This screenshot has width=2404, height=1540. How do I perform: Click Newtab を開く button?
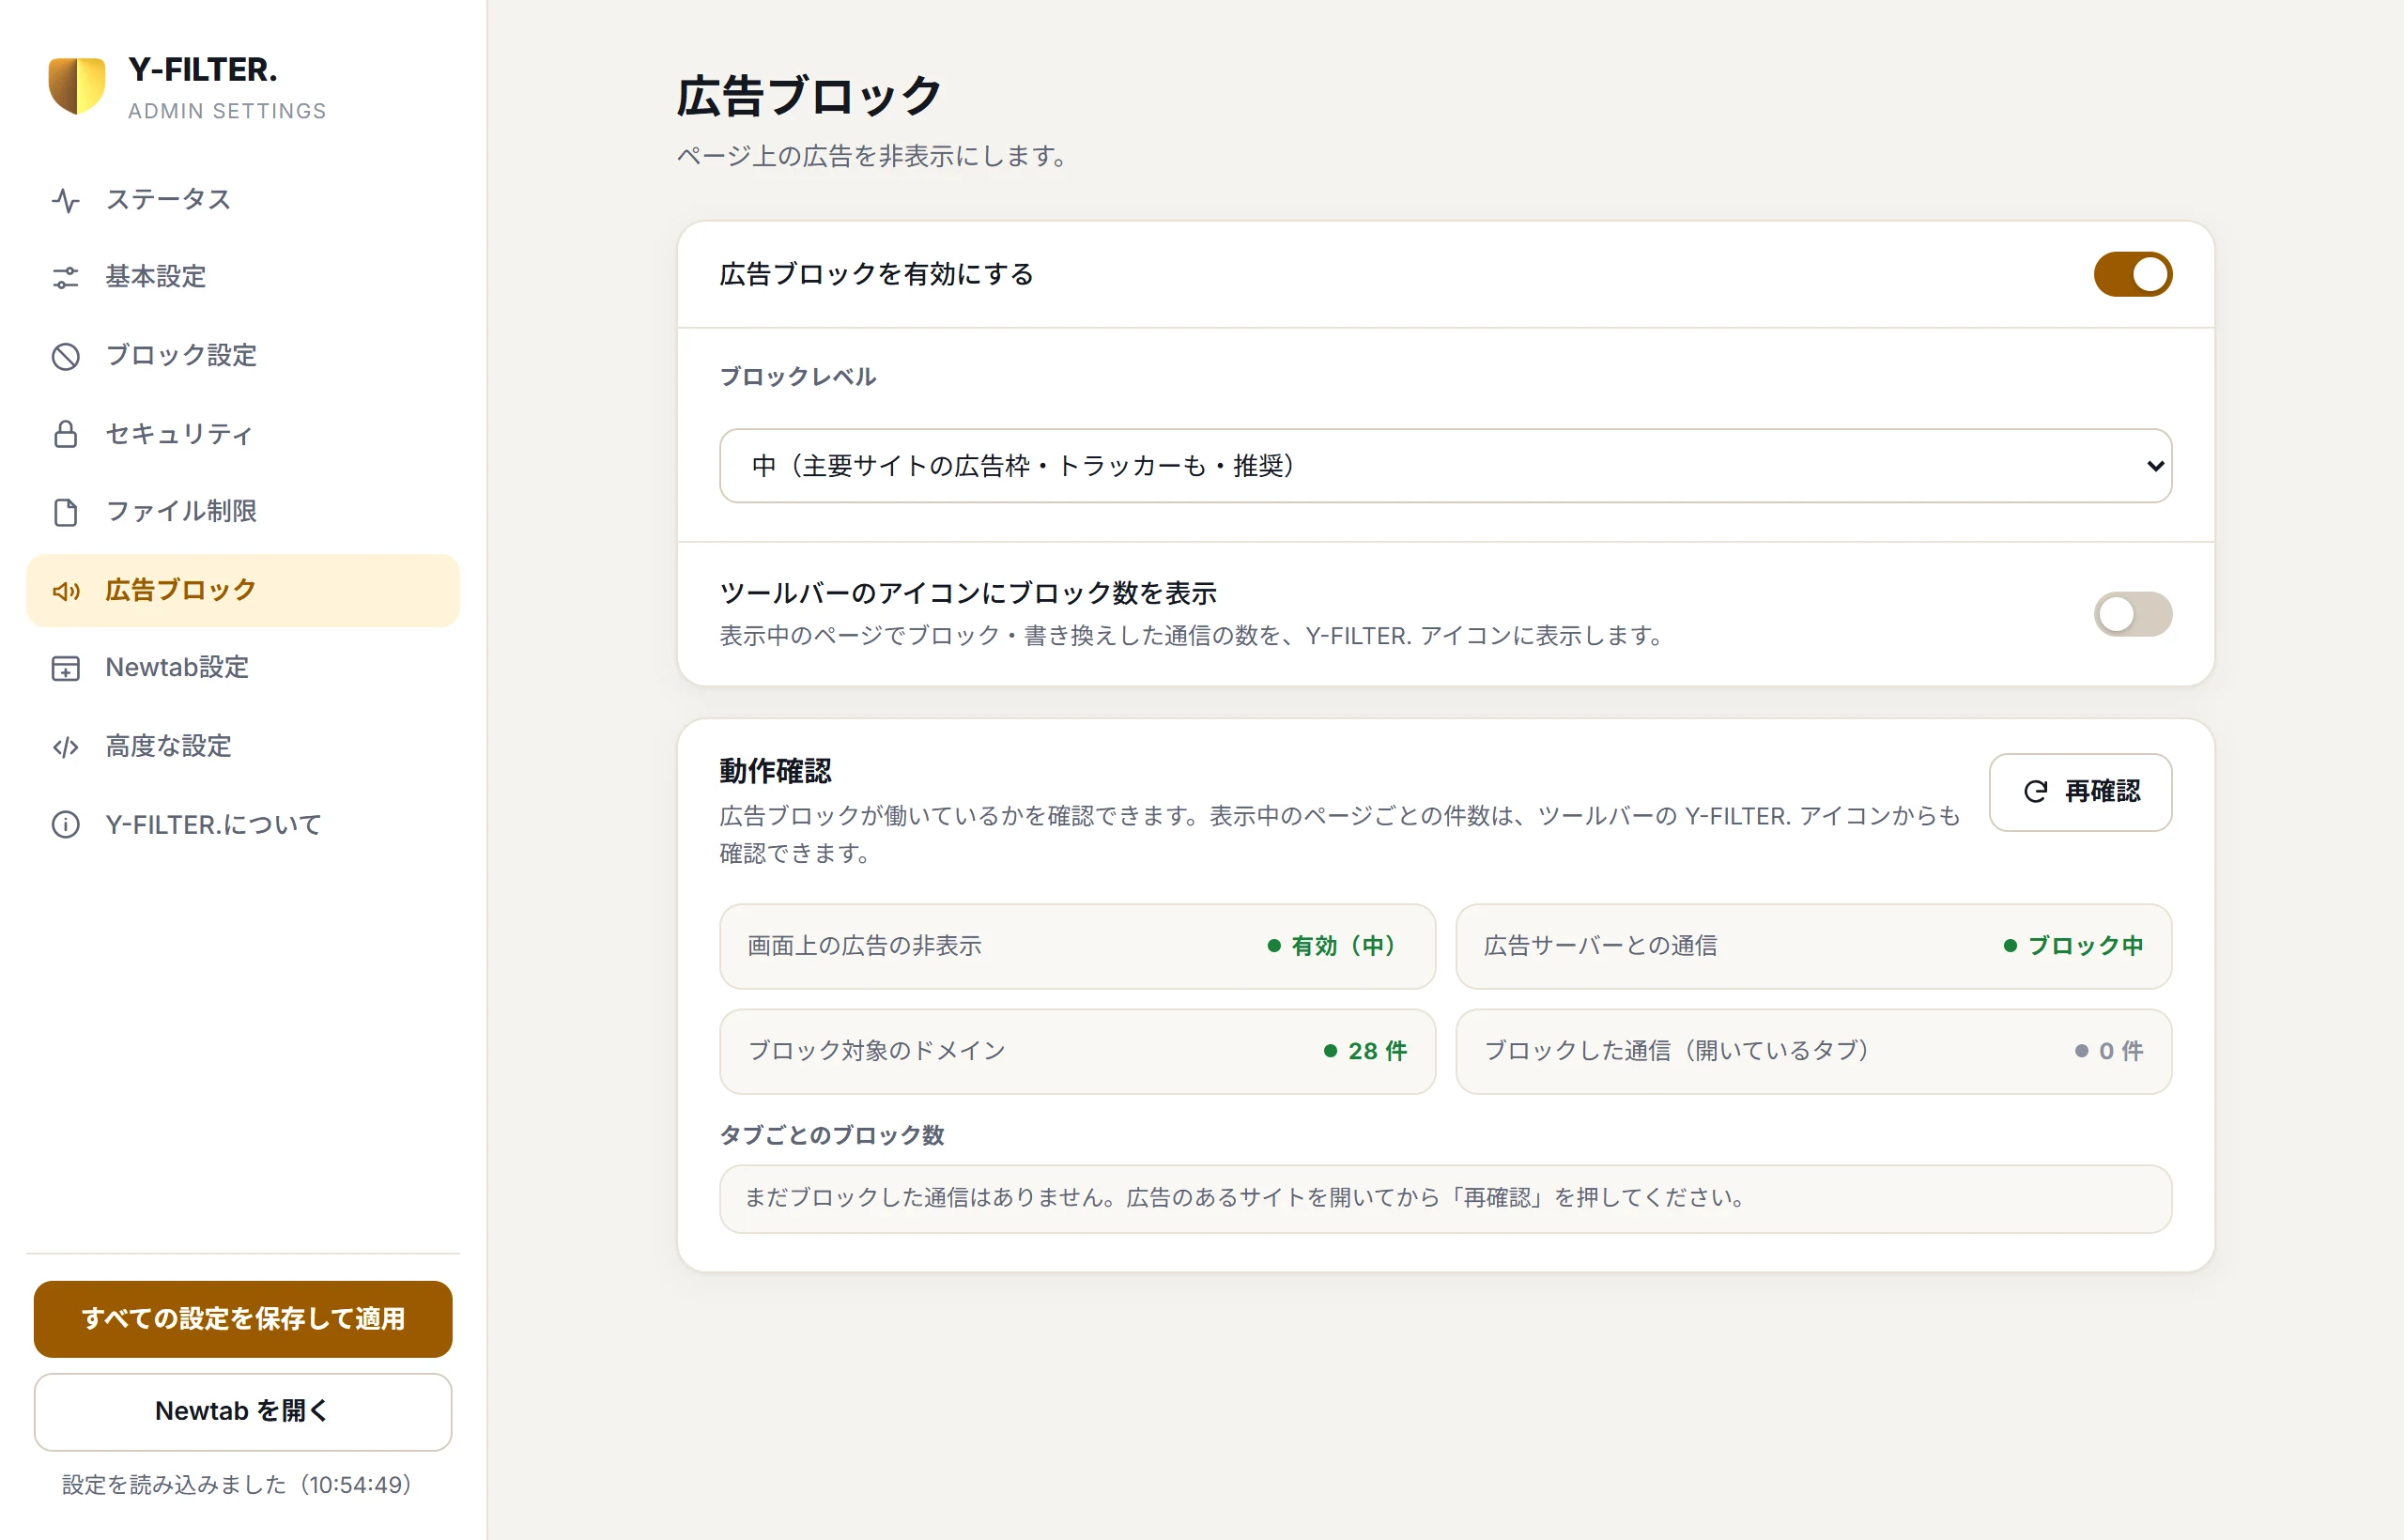click(x=243, y=1412)
